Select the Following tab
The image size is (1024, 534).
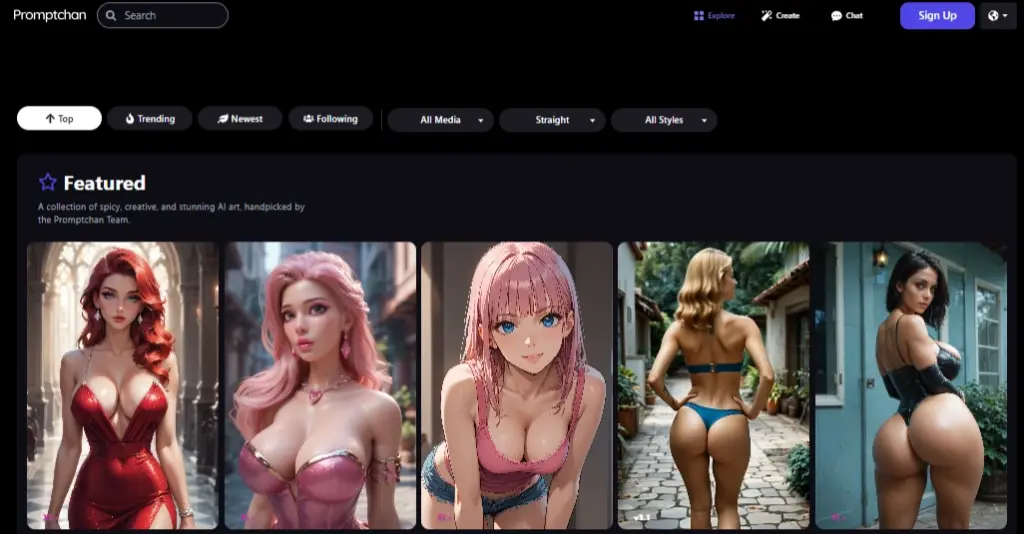[x=330, y=119]
